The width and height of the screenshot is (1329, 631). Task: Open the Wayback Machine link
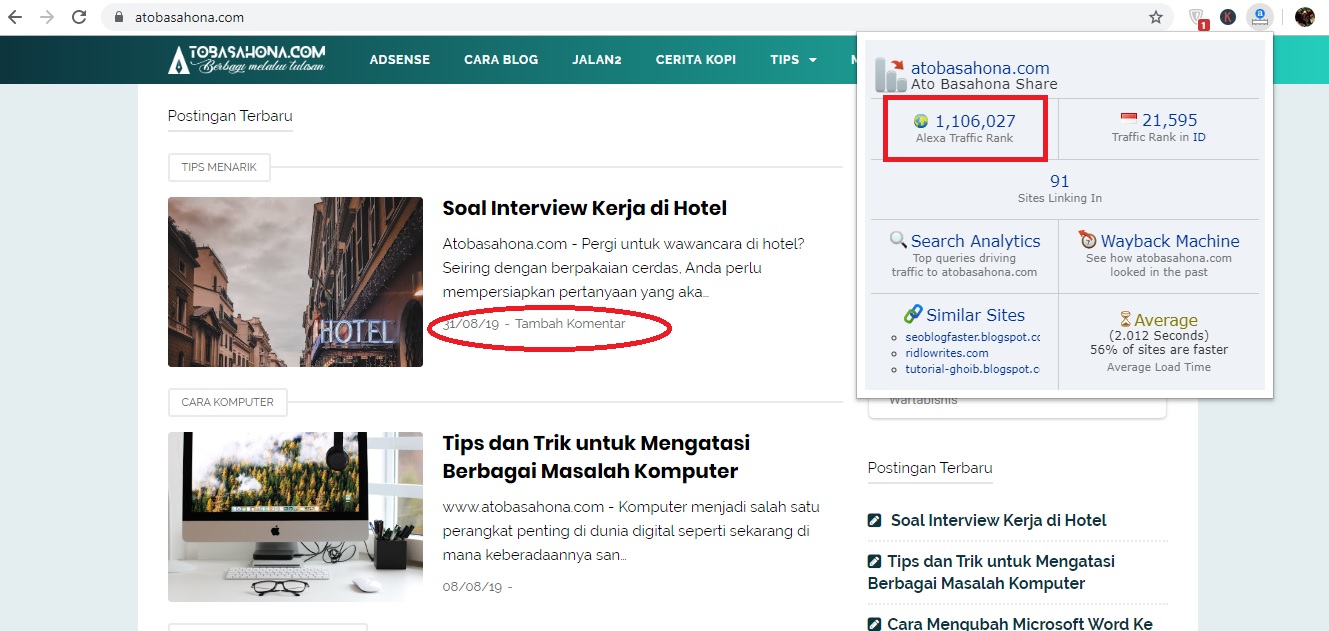pos(1170,241)
